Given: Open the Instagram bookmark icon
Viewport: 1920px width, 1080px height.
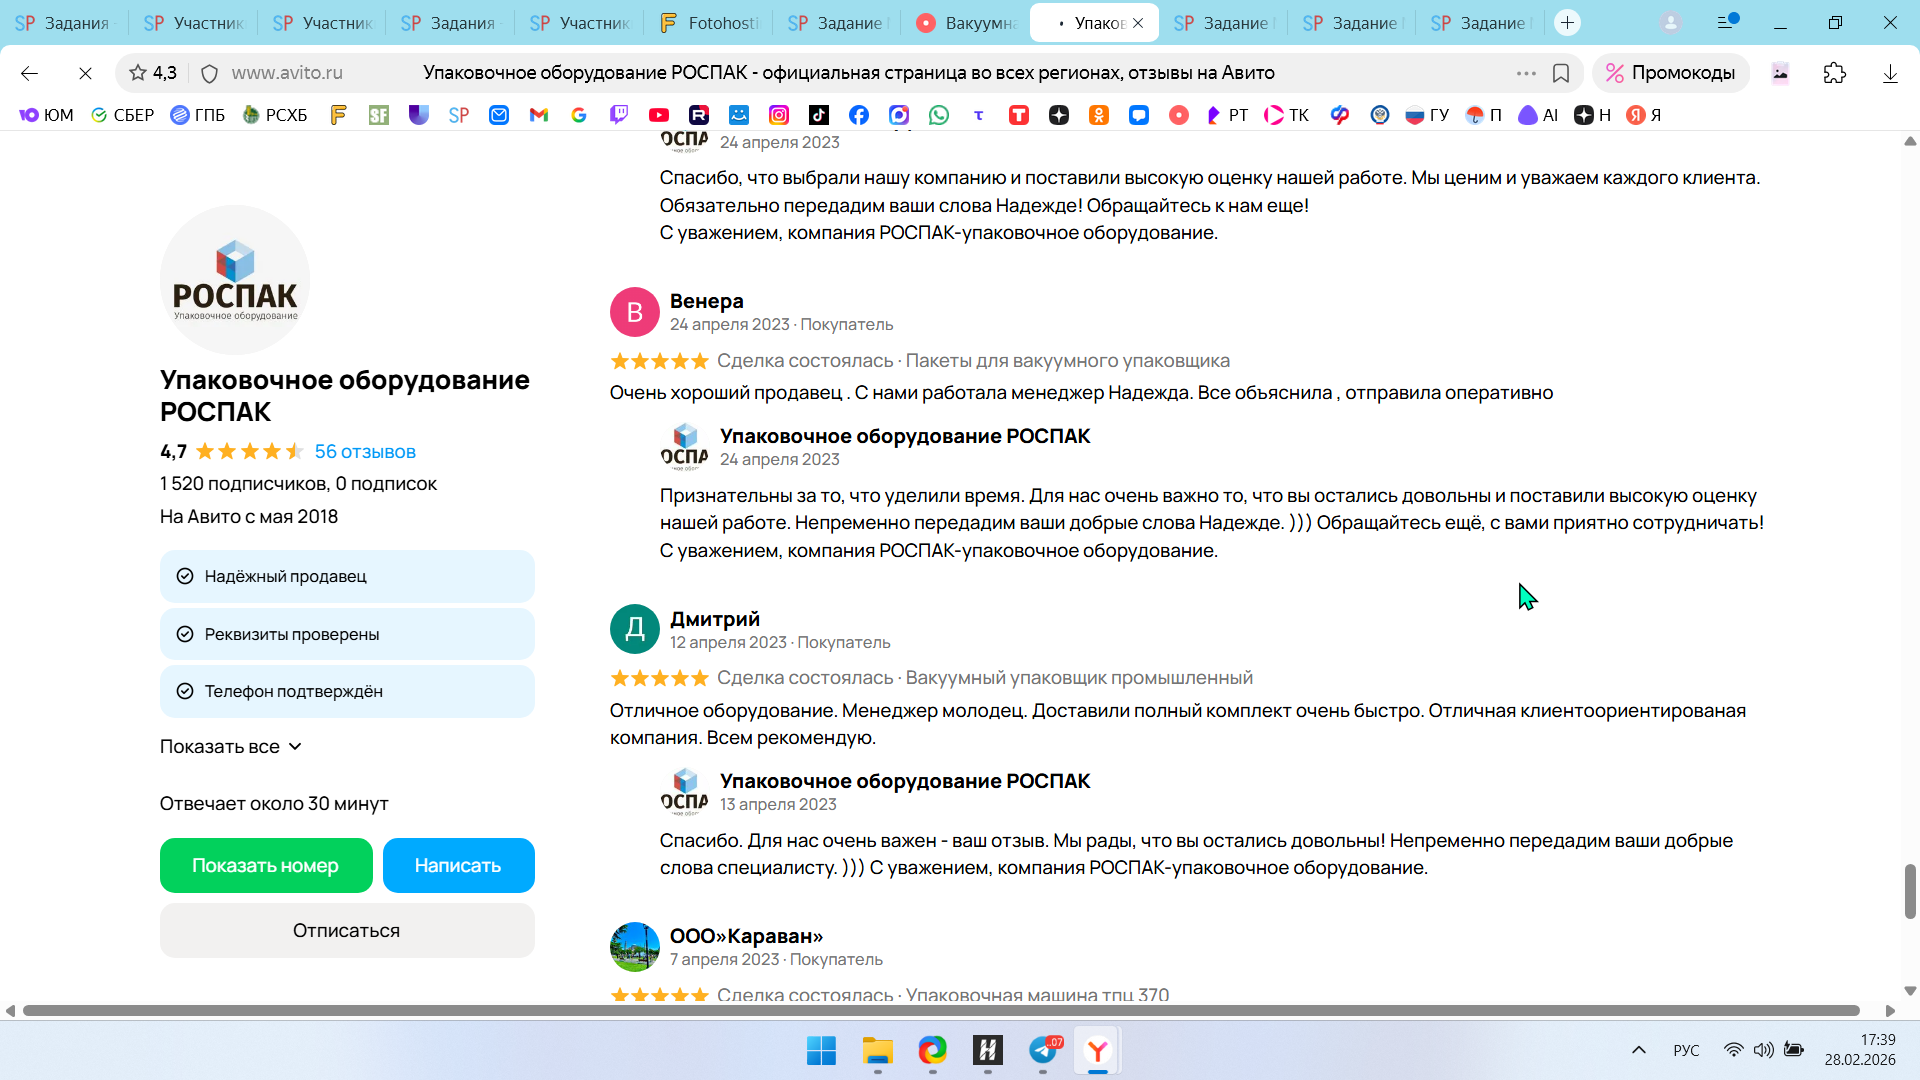Looking at the screenshot, I should point(779,115).
